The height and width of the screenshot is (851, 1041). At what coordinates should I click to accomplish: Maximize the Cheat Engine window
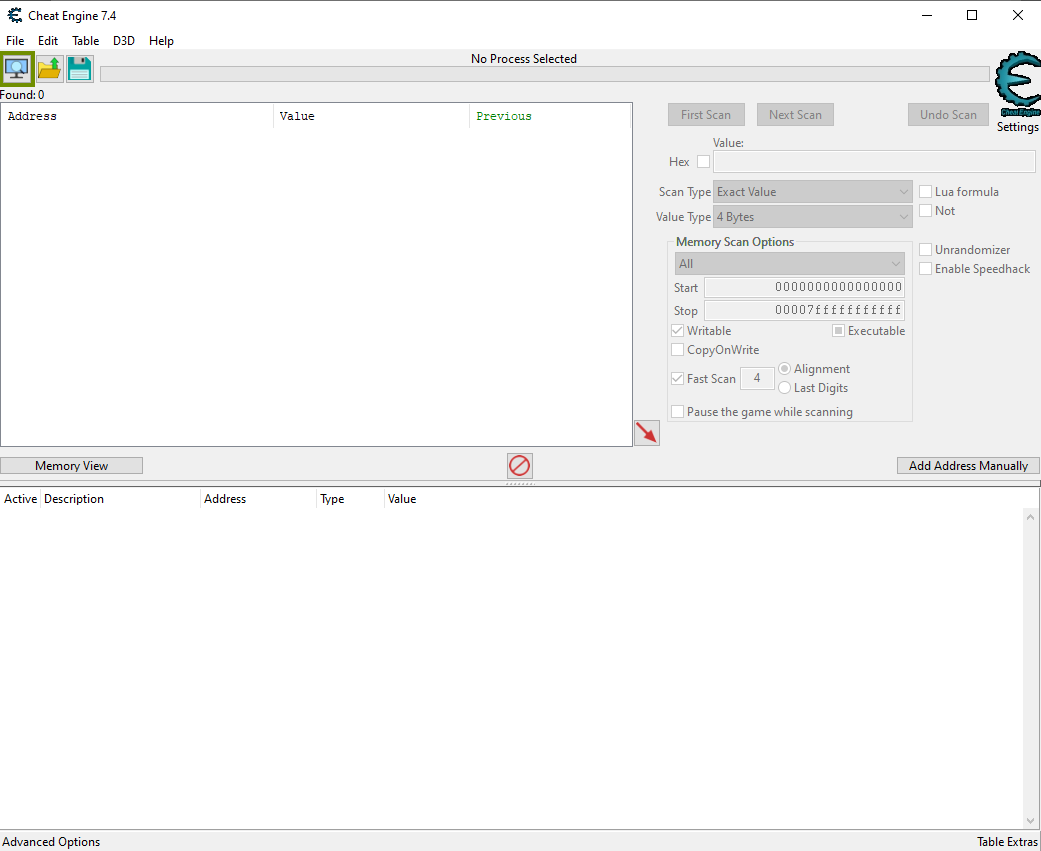click(972, 15)
